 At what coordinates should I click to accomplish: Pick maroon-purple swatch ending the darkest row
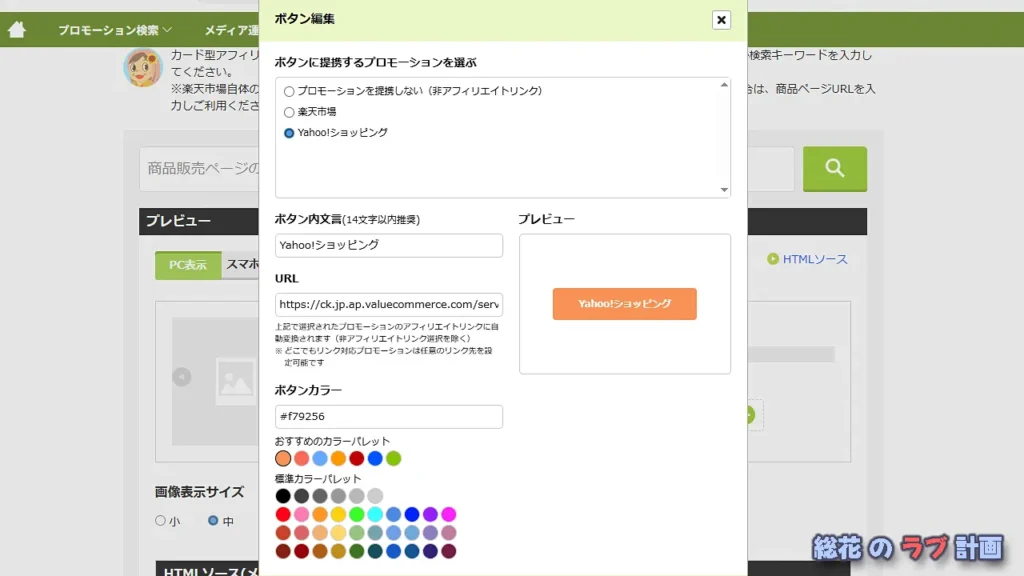click(449, 551)
